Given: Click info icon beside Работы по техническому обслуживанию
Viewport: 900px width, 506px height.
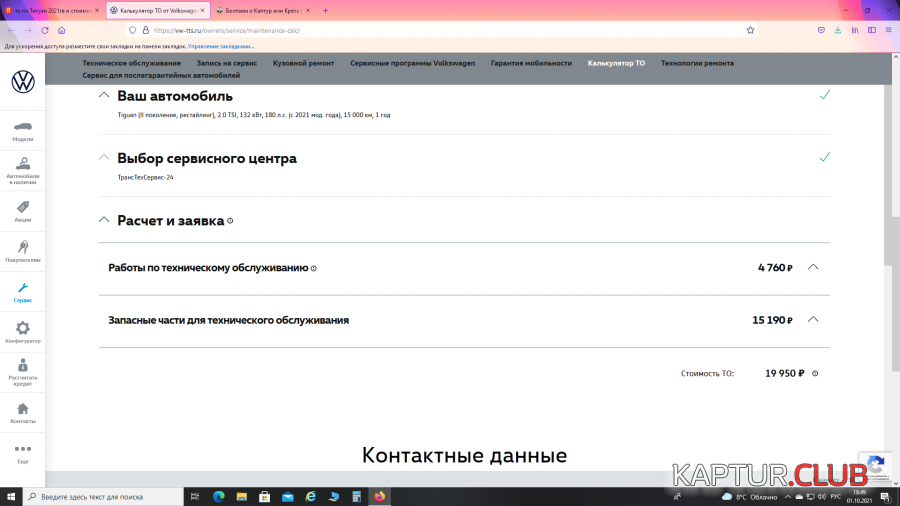Looking at the screenshot, I should [x=313, y=268].
